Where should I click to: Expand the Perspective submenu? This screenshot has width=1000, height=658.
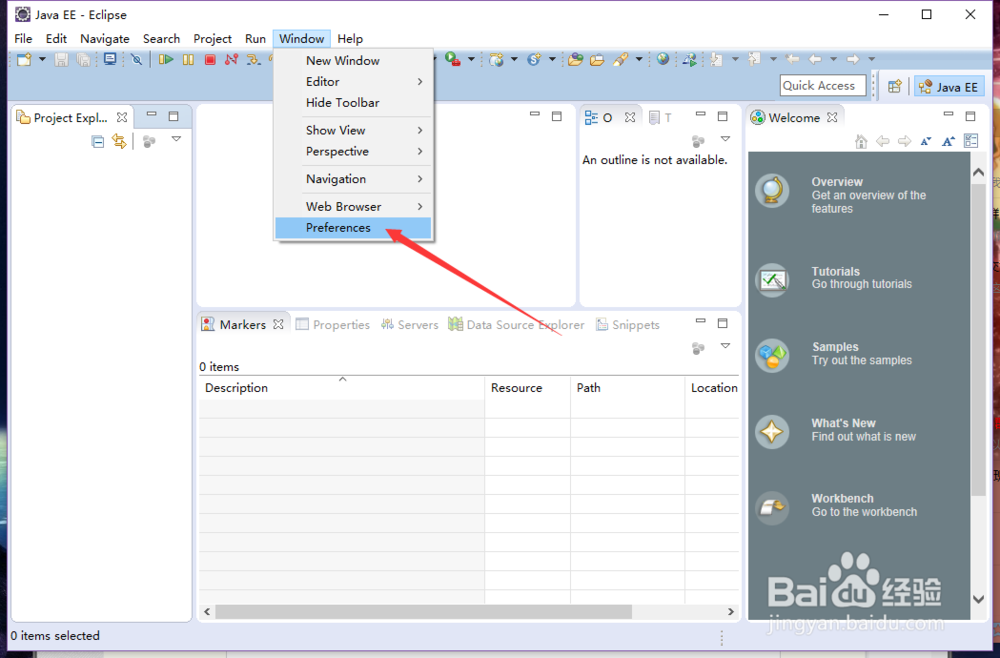[353, 151]
